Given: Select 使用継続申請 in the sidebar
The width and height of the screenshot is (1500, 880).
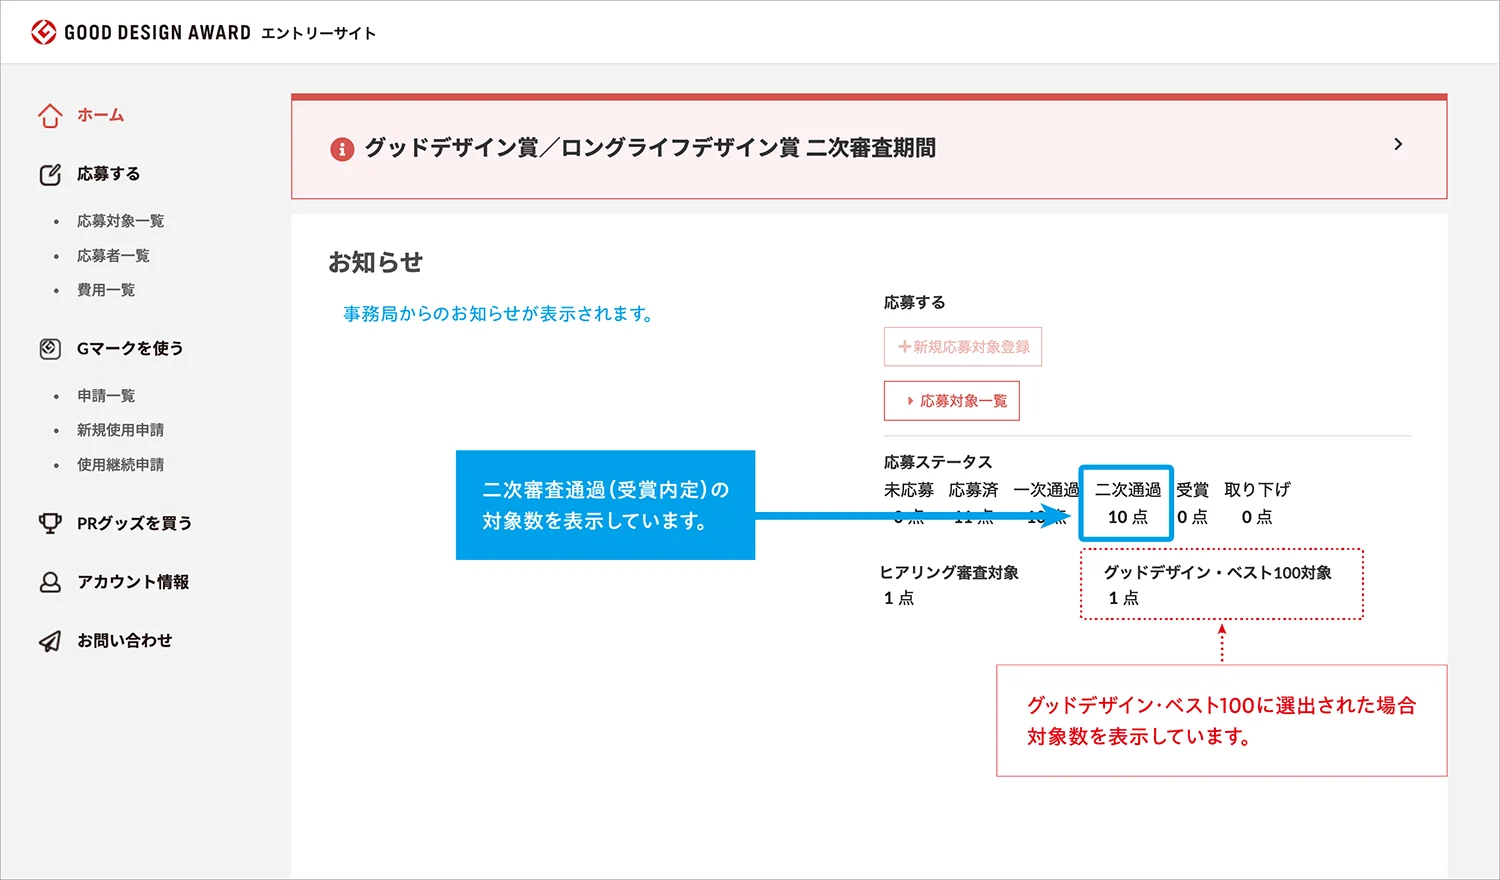Looking at the screenshot, I should tap(121, 464).
